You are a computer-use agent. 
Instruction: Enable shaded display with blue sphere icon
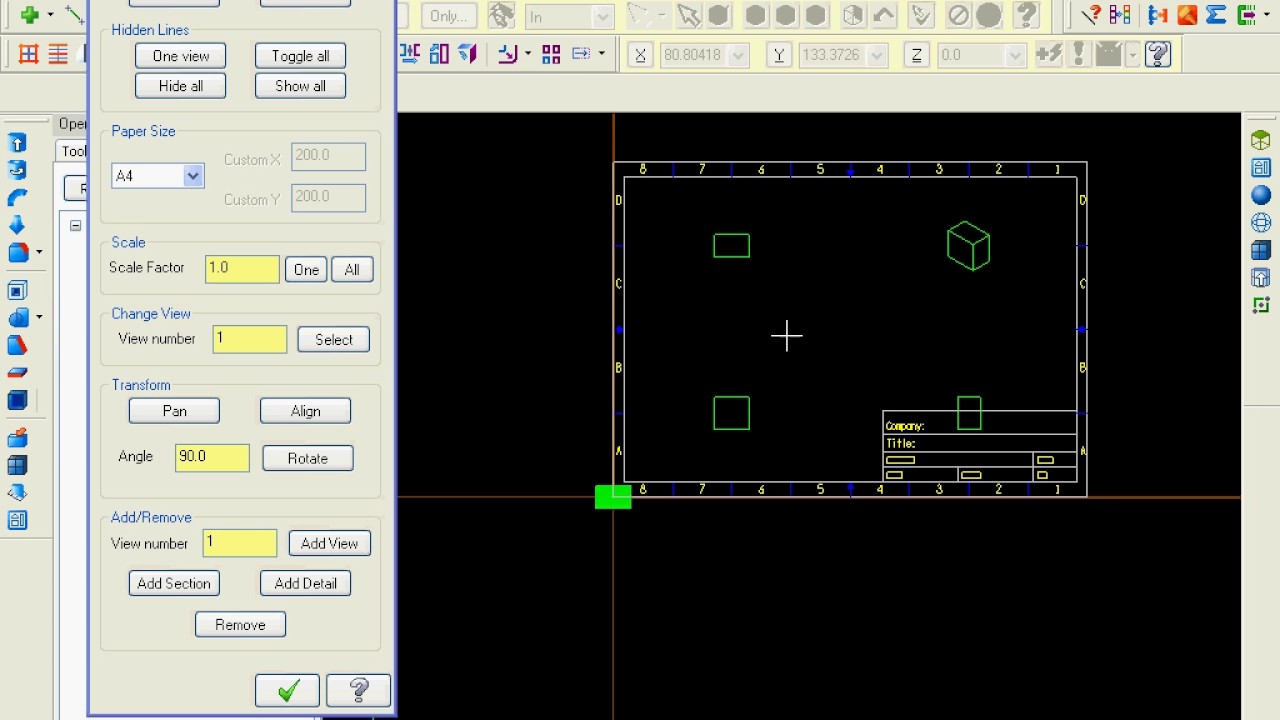pos(1261,196)
